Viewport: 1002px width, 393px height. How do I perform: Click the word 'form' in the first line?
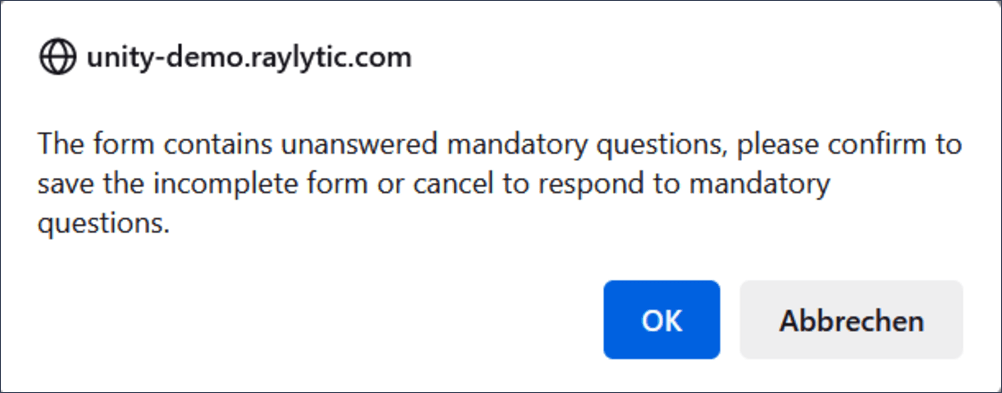122,144
